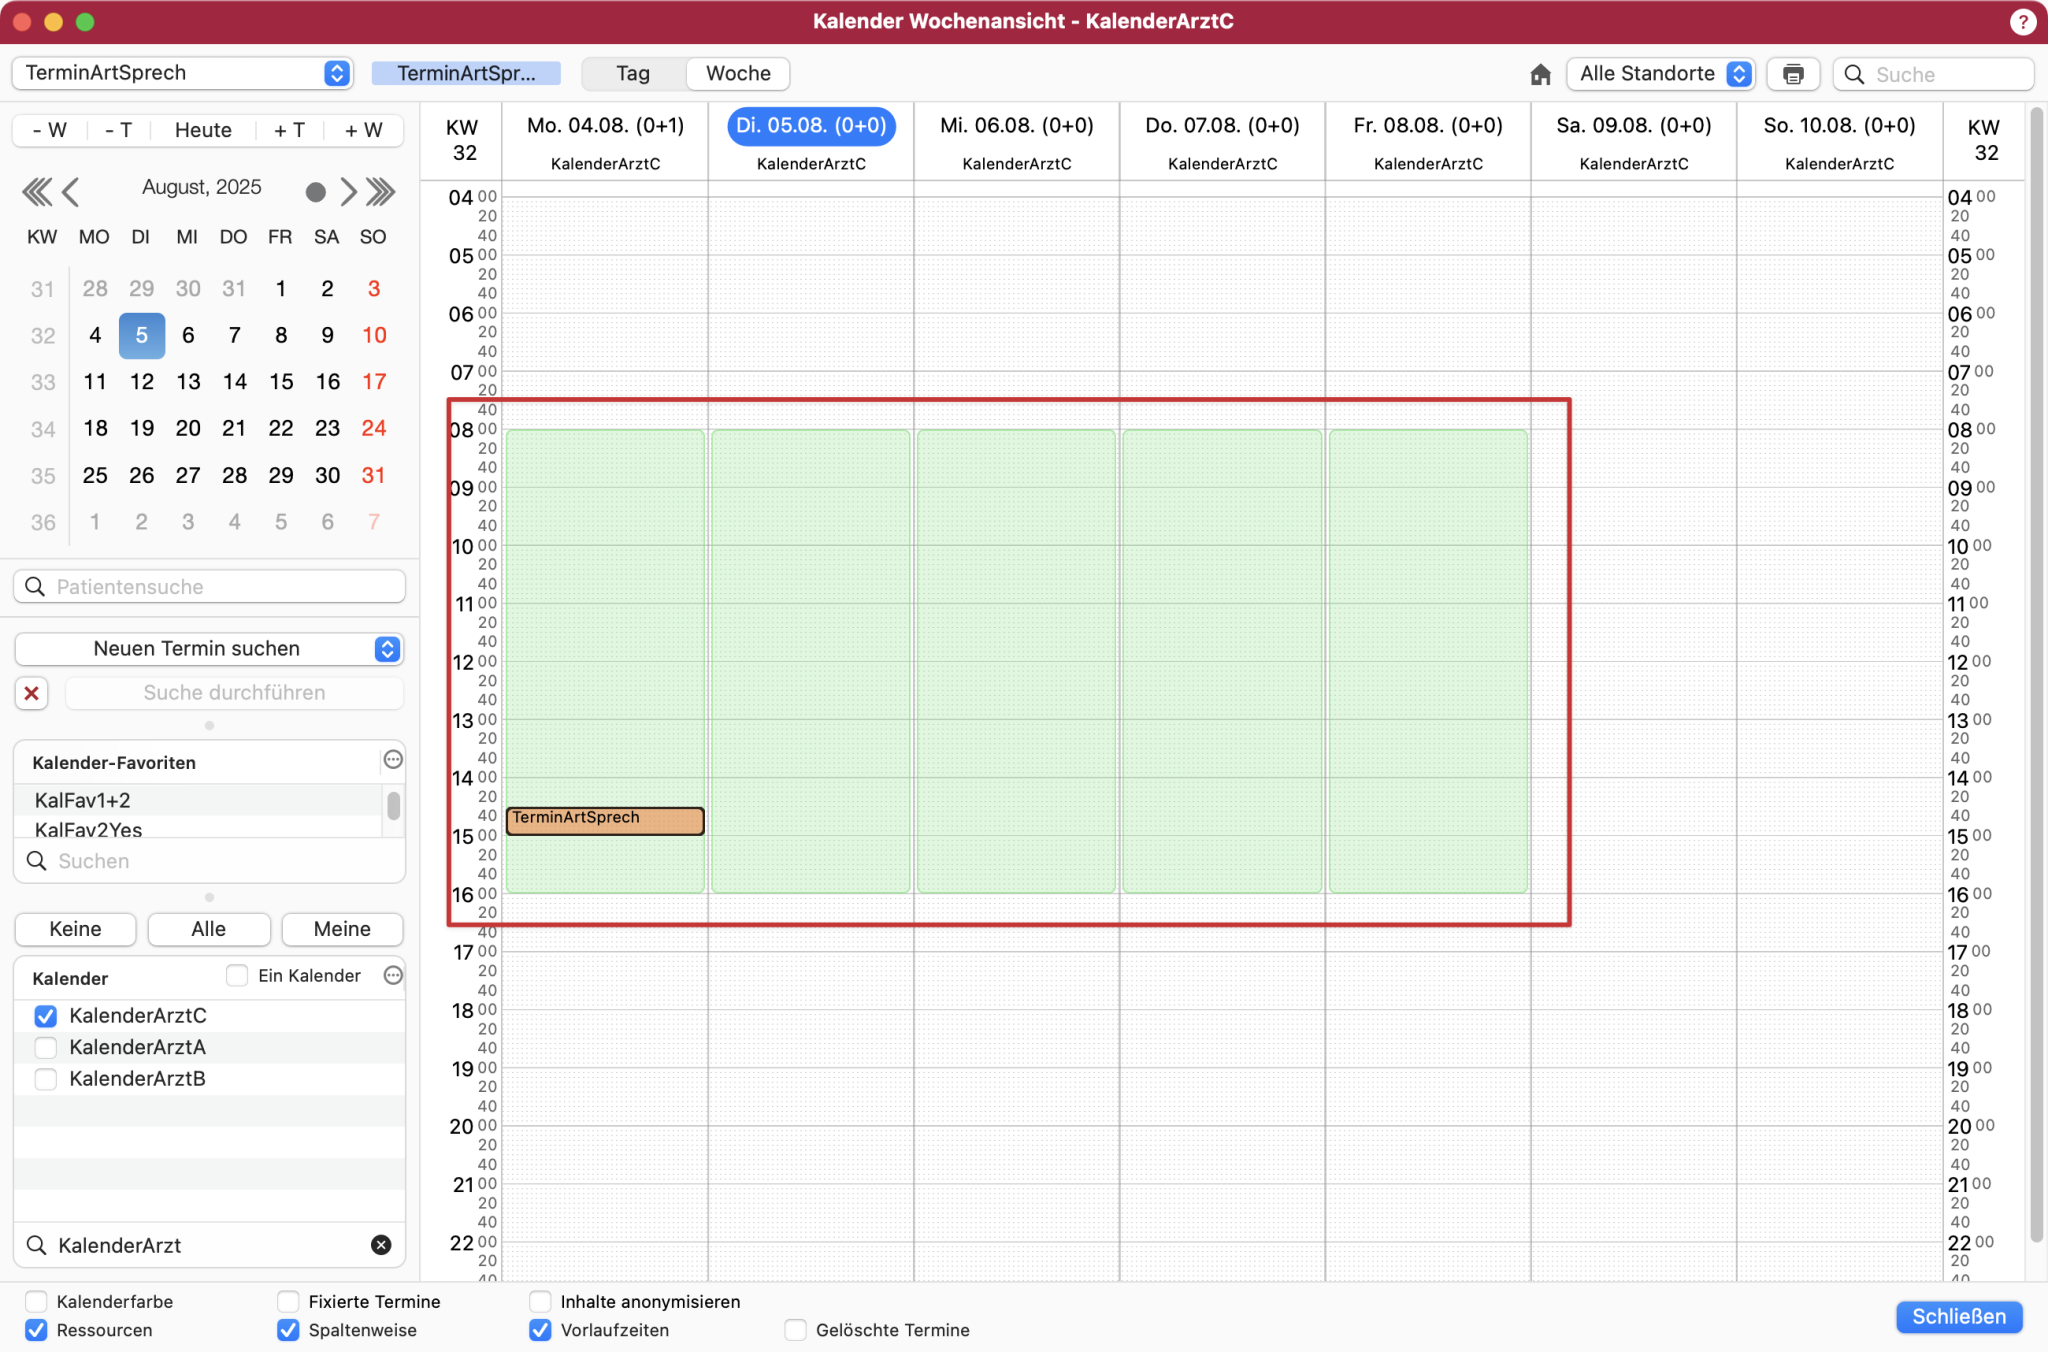The width and height of the screenshot is (2048, 1352).
Task: Enable Inhalte anonymisieren checkbox
Action: click(x=540, y=1301)
